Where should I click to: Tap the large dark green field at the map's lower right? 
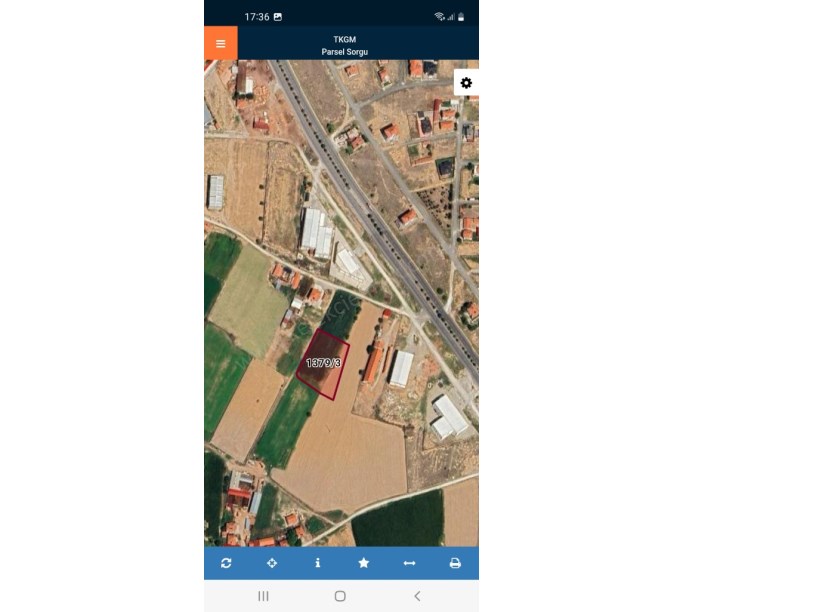pos(400,520)
